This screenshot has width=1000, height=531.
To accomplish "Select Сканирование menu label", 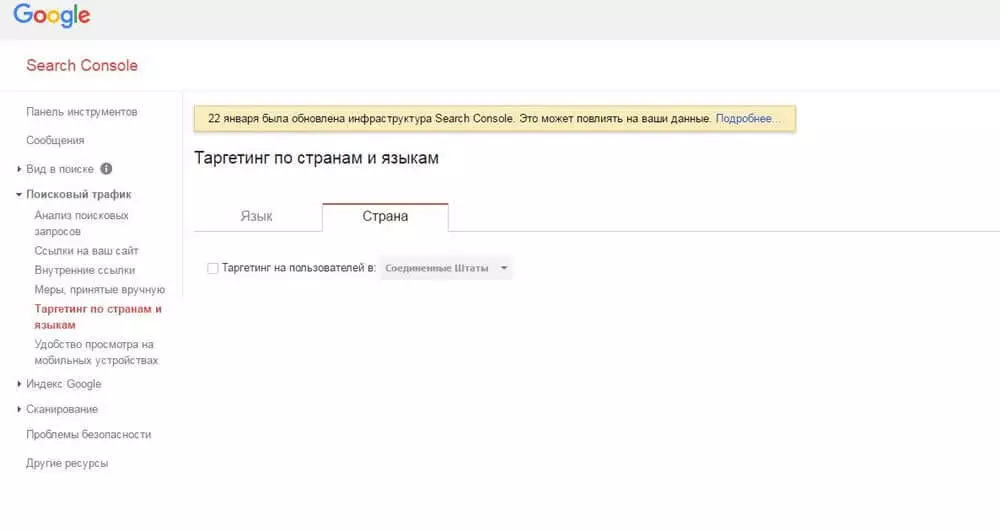I will [x=62, y=409].
